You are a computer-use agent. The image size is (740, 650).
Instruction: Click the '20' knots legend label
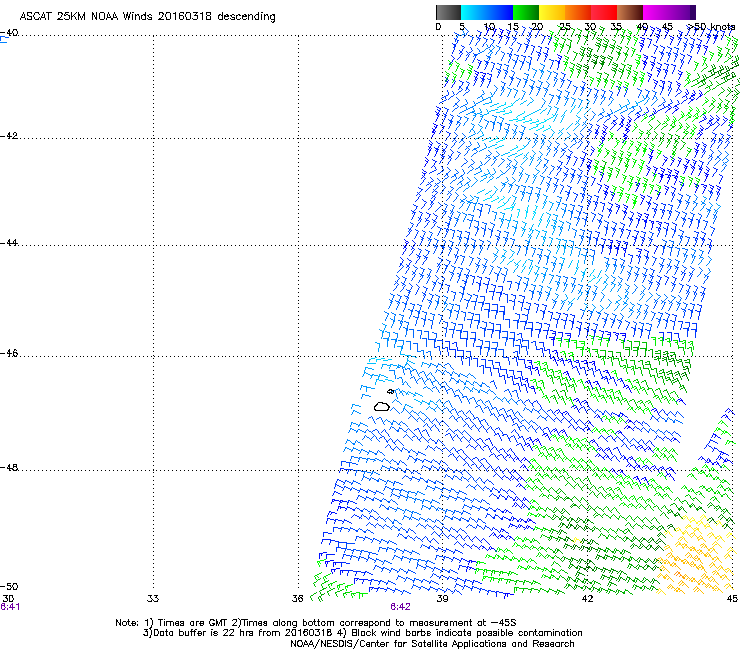pyautogui.click(x=537, y=27)
